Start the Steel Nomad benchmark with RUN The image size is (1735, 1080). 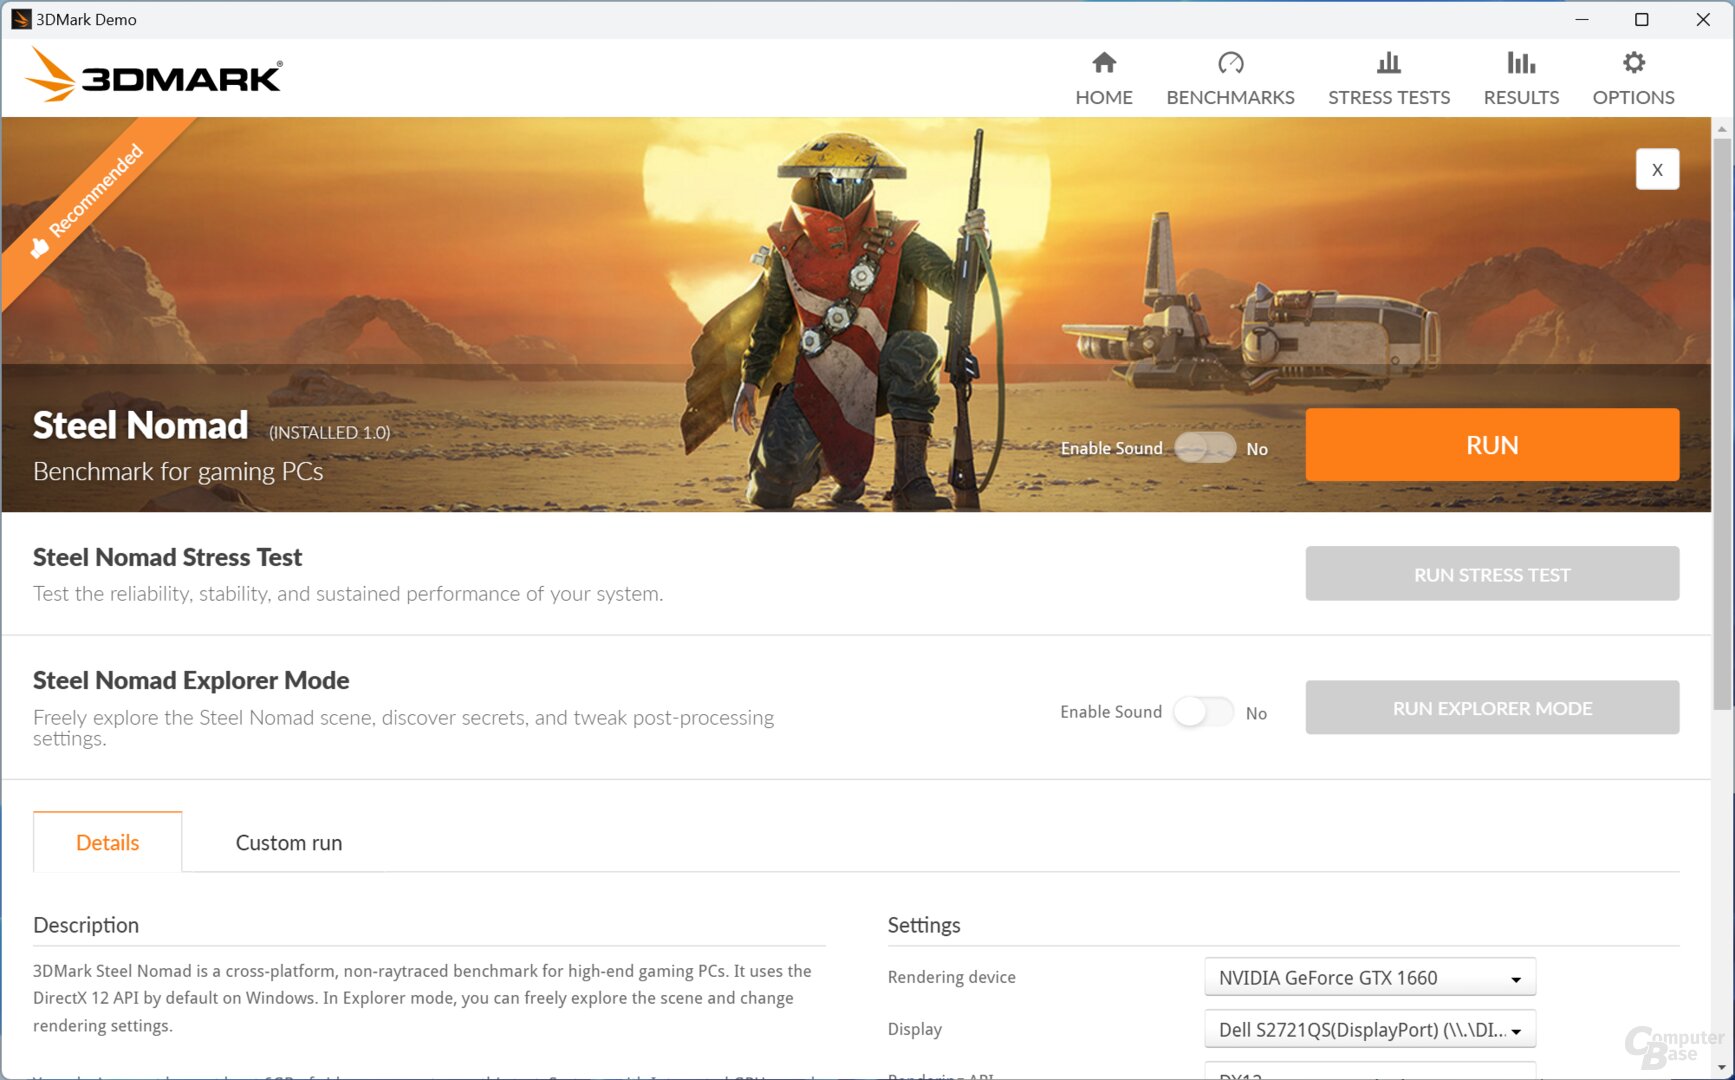(1492, 445)
